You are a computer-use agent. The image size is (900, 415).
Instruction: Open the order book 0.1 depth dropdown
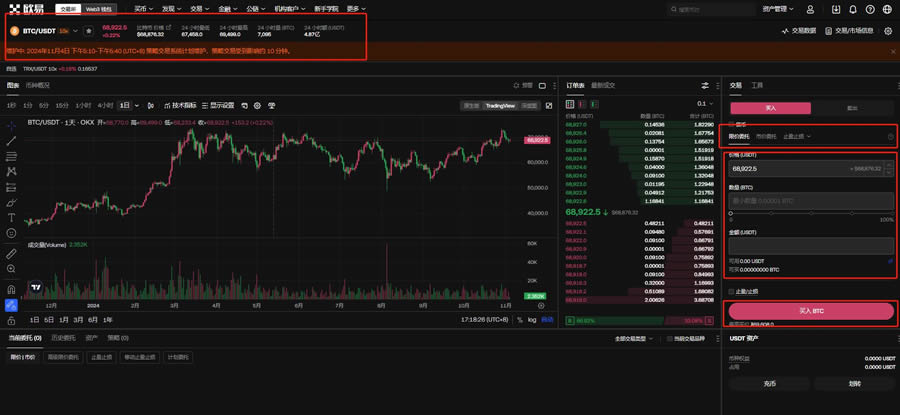(x=705, y=103)
